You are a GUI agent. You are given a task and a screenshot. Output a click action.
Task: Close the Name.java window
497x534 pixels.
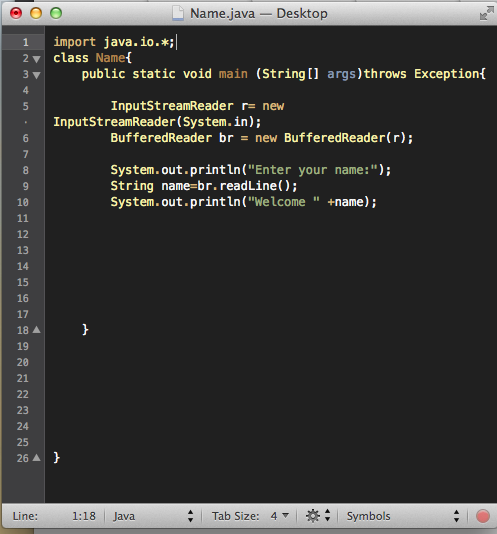click(16, 13)
